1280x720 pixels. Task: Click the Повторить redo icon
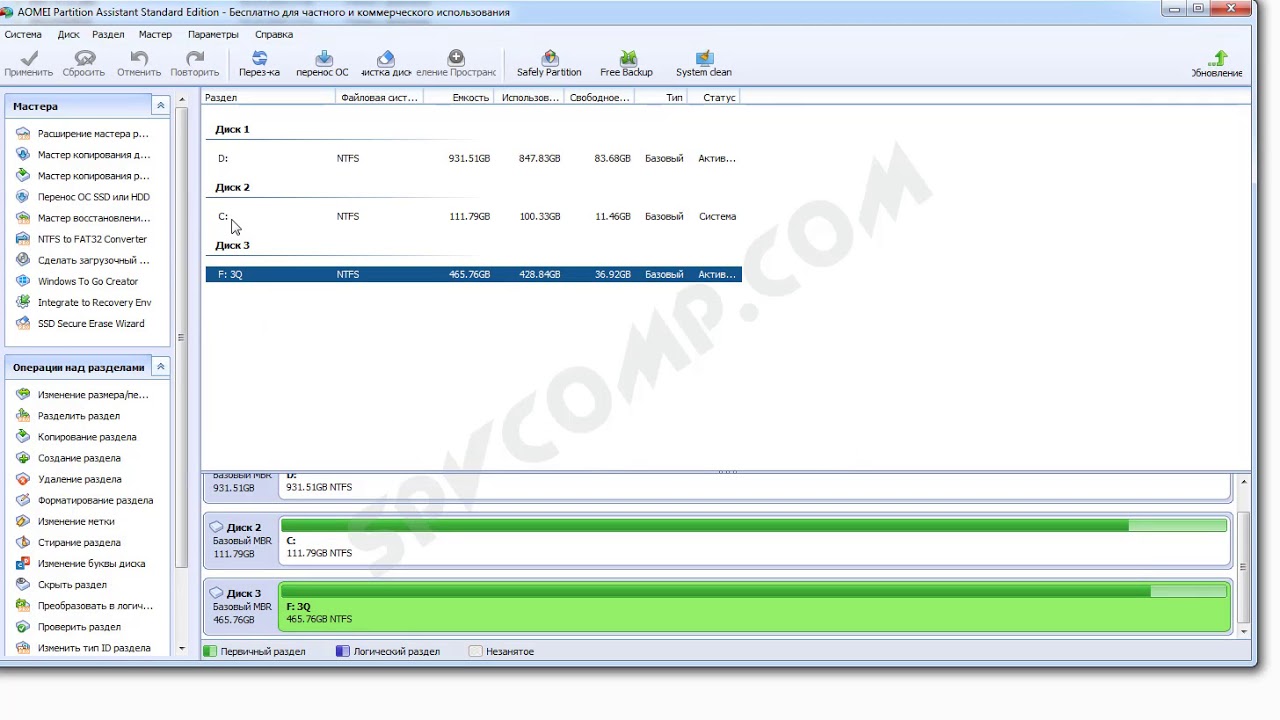(195, 63)
